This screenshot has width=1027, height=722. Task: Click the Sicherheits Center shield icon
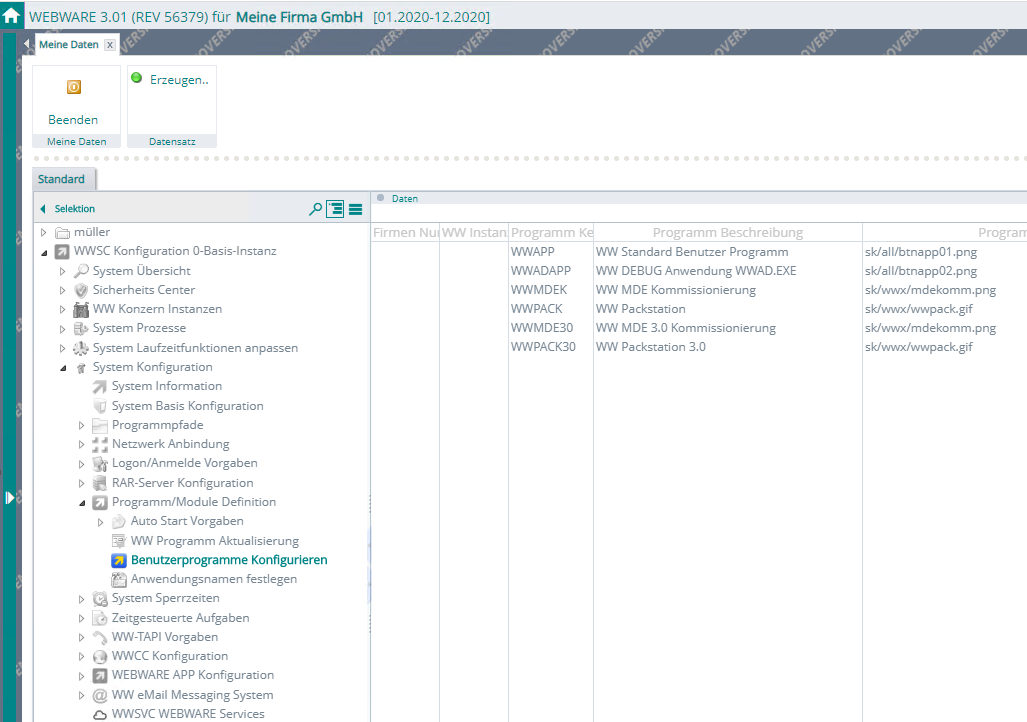(81, 290)
